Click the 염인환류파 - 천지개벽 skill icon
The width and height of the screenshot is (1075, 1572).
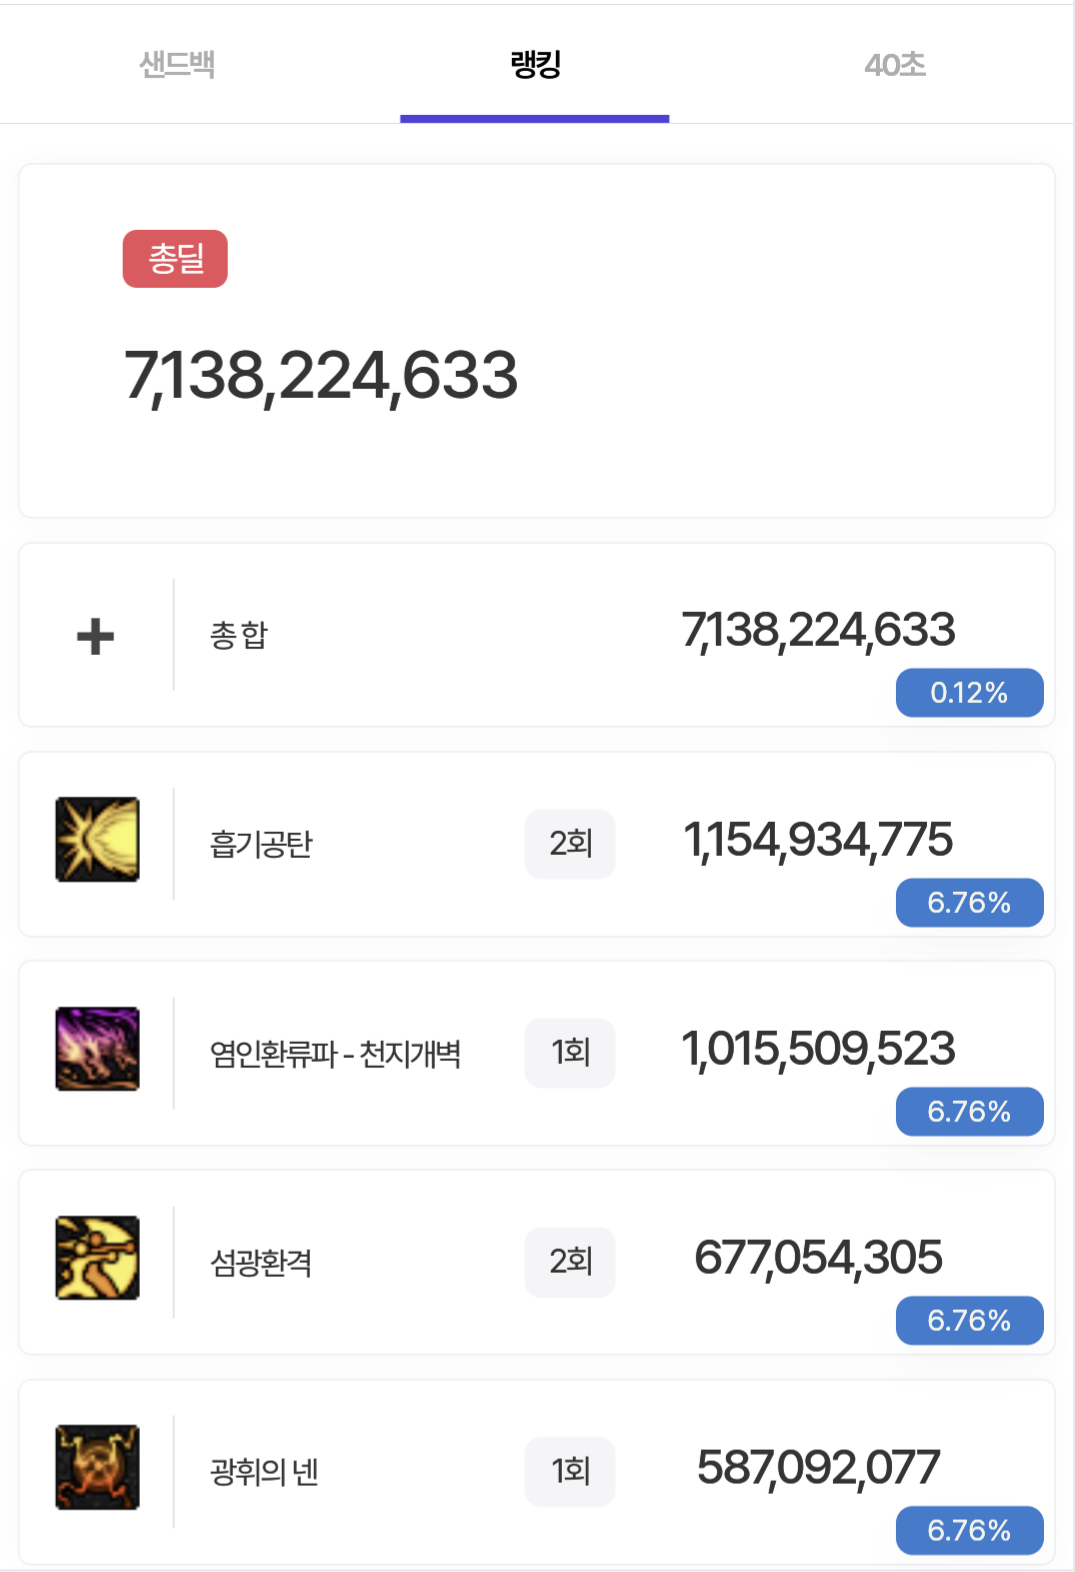(x=97, y=1048)
